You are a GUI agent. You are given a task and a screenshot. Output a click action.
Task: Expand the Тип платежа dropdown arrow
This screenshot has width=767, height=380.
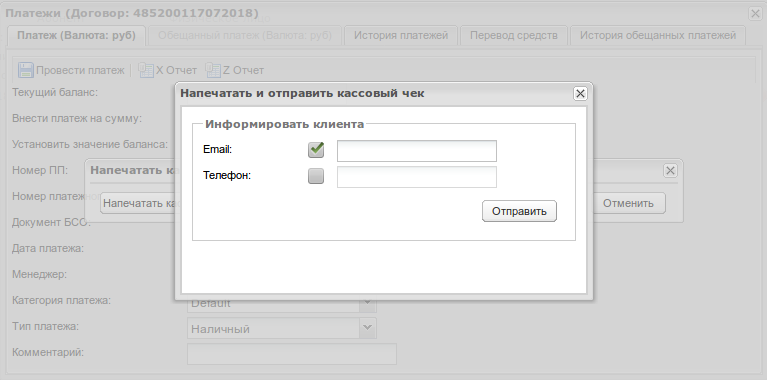367,328
